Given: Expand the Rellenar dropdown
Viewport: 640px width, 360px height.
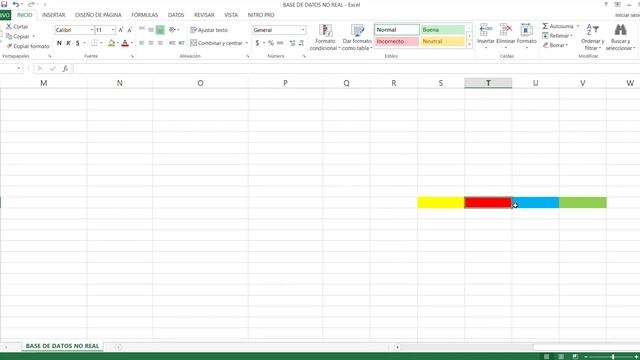Looking at the screenshot, I should coord(571,36).
